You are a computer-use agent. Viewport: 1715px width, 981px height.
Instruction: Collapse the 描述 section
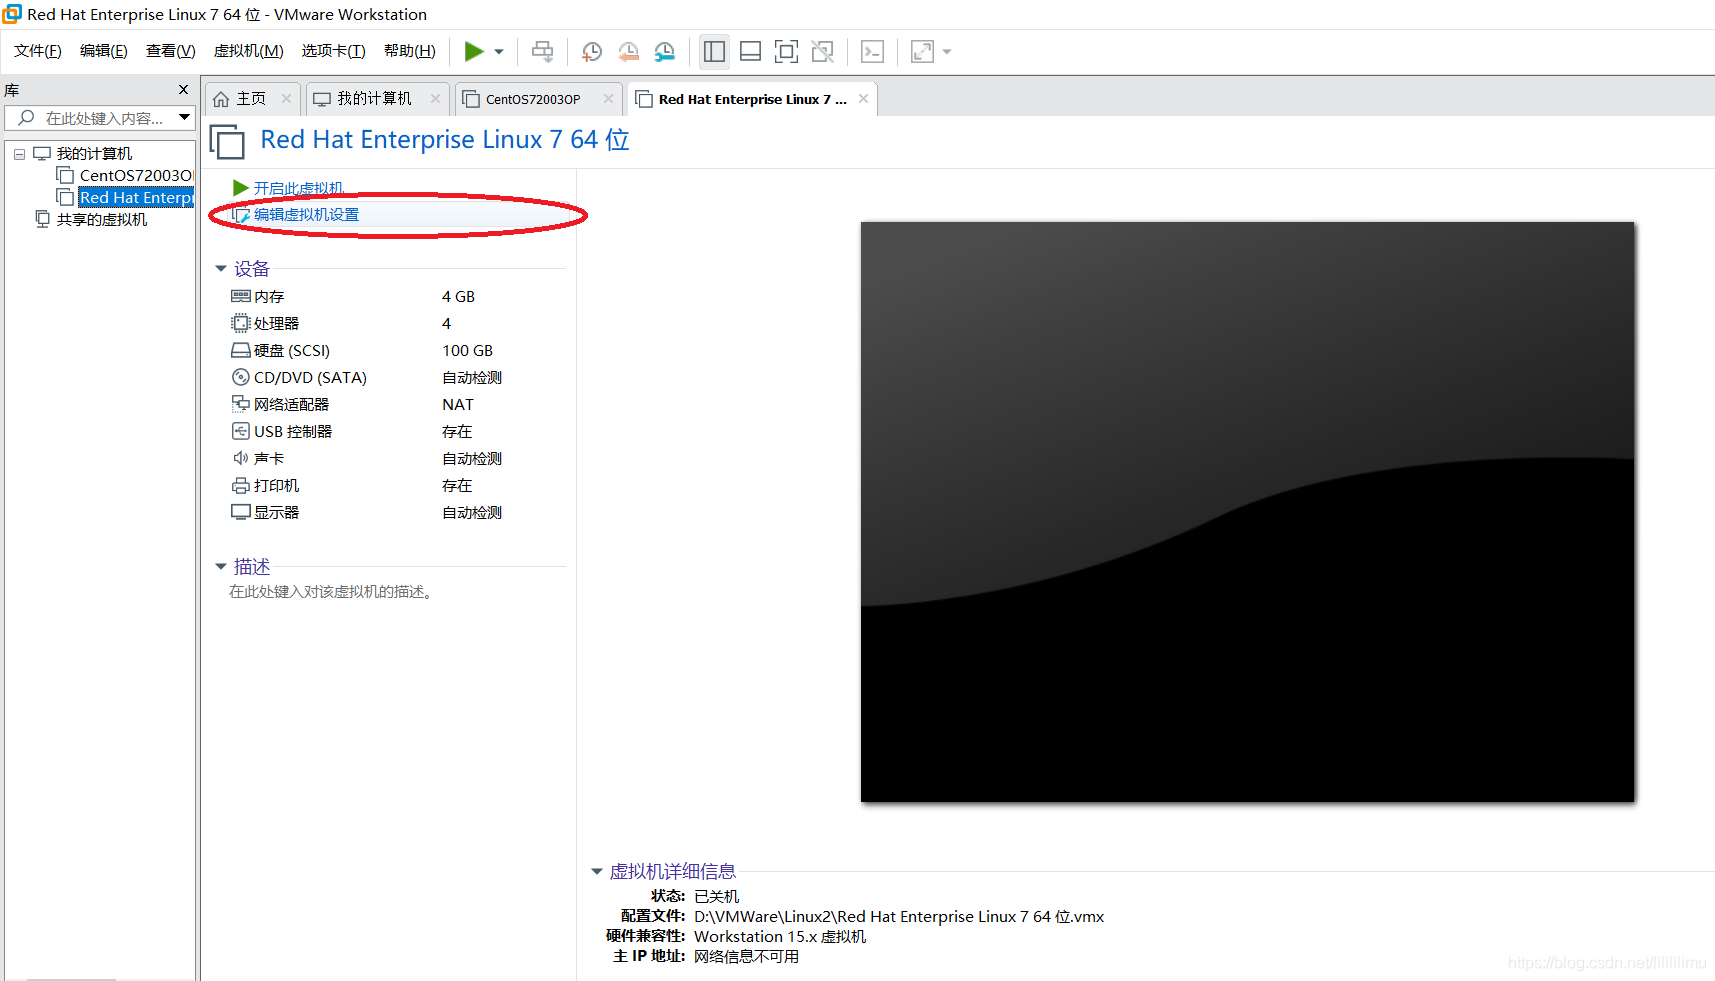click(221, 567)
